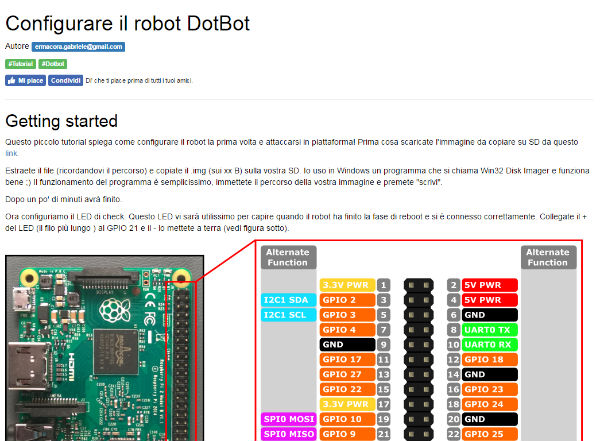Click the 'GND' label at pin 9
This screenshot has height=441, width=600.
pos(347,345)
